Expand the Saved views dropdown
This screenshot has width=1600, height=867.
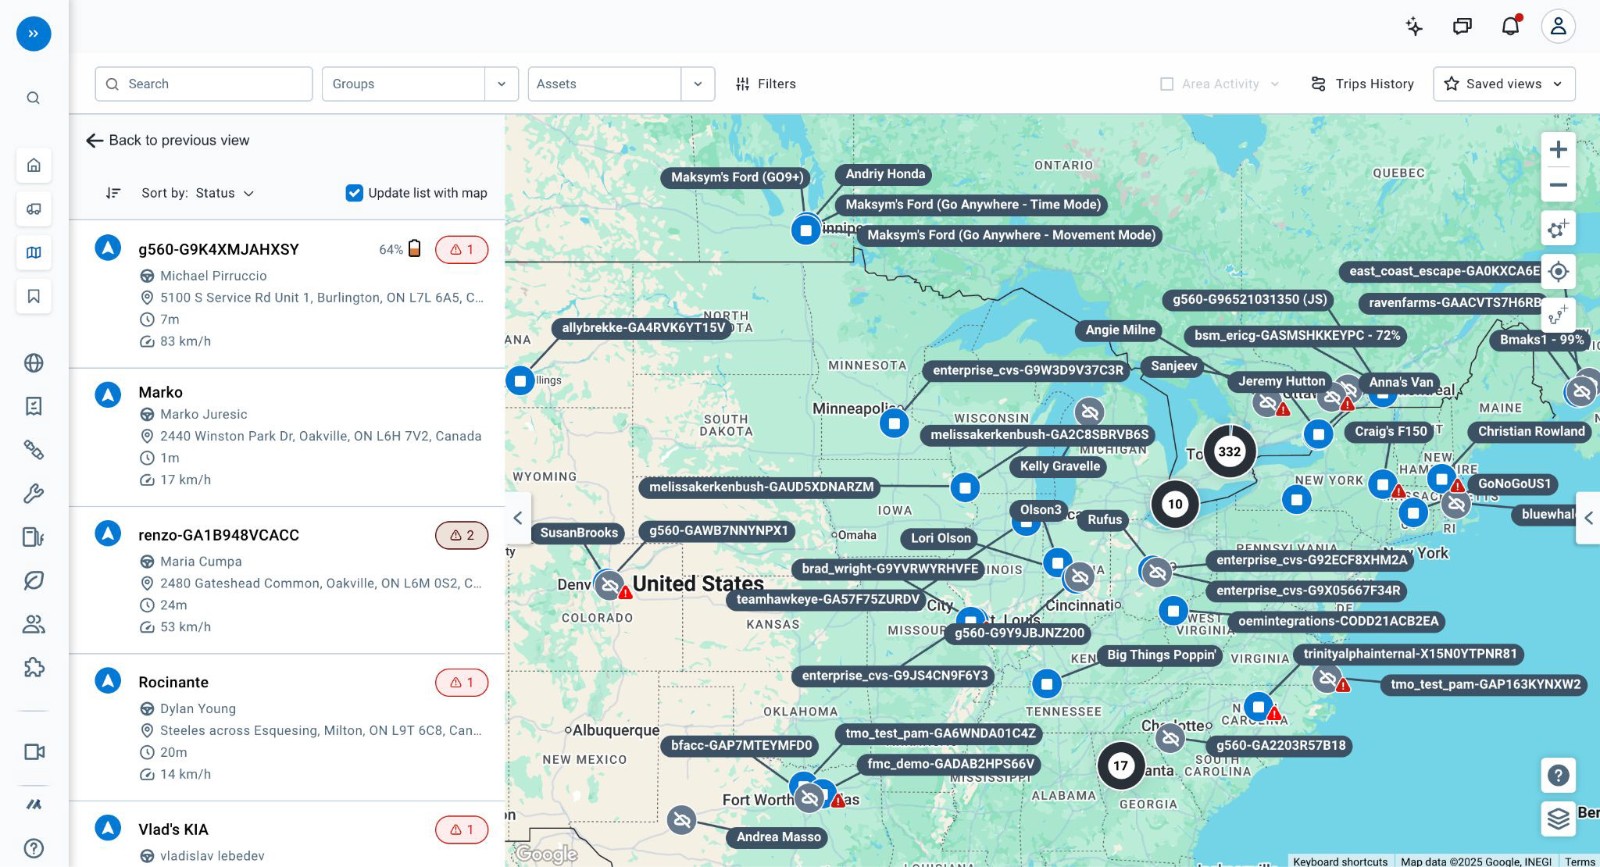click(x=1504, y=84)
